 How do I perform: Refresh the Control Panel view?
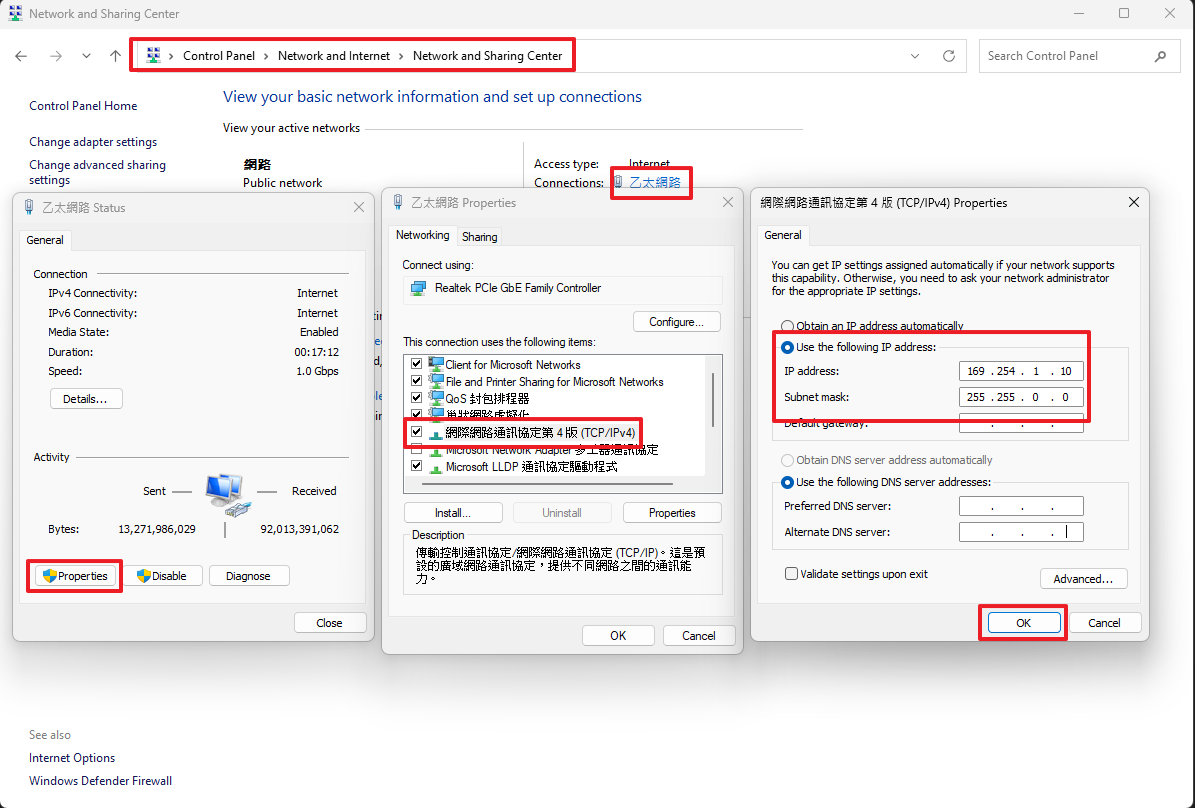tap(949, 56)
